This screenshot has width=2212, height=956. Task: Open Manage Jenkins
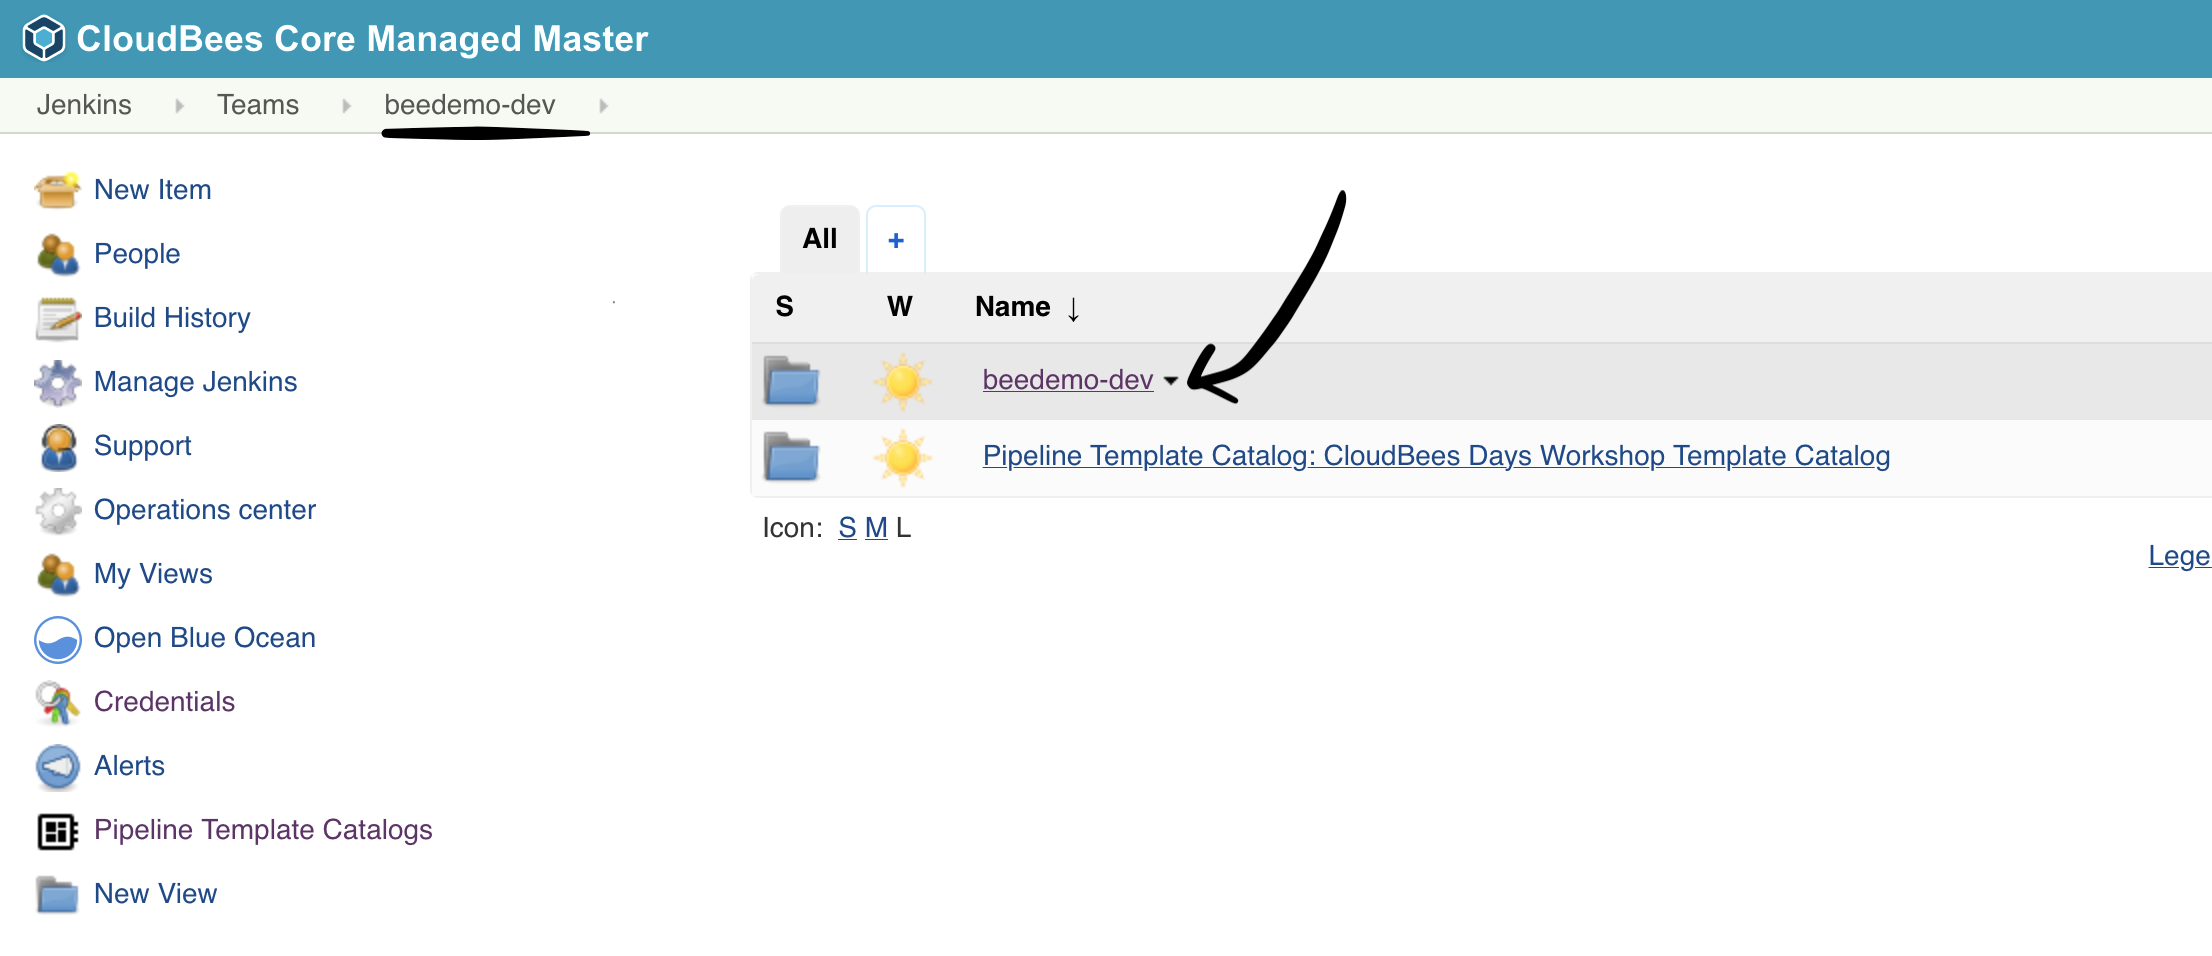tap(196, 382)
